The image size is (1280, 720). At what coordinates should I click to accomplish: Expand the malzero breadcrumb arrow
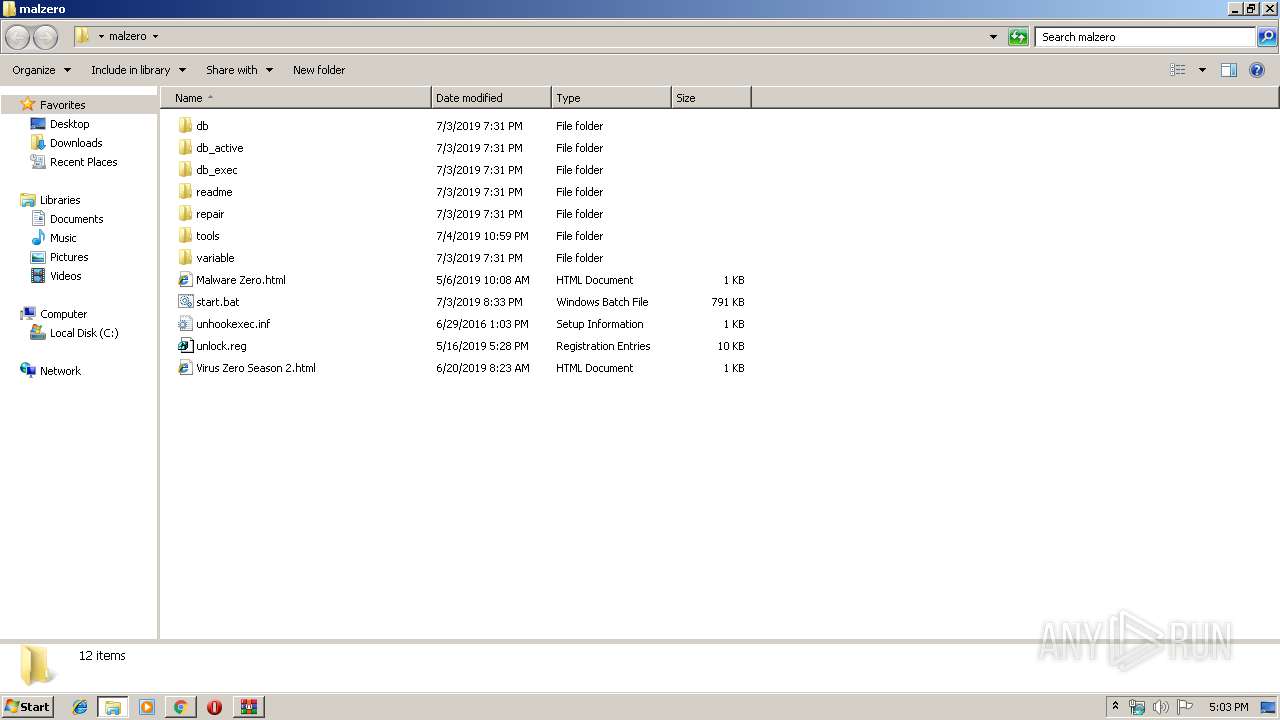coord(155,37)
